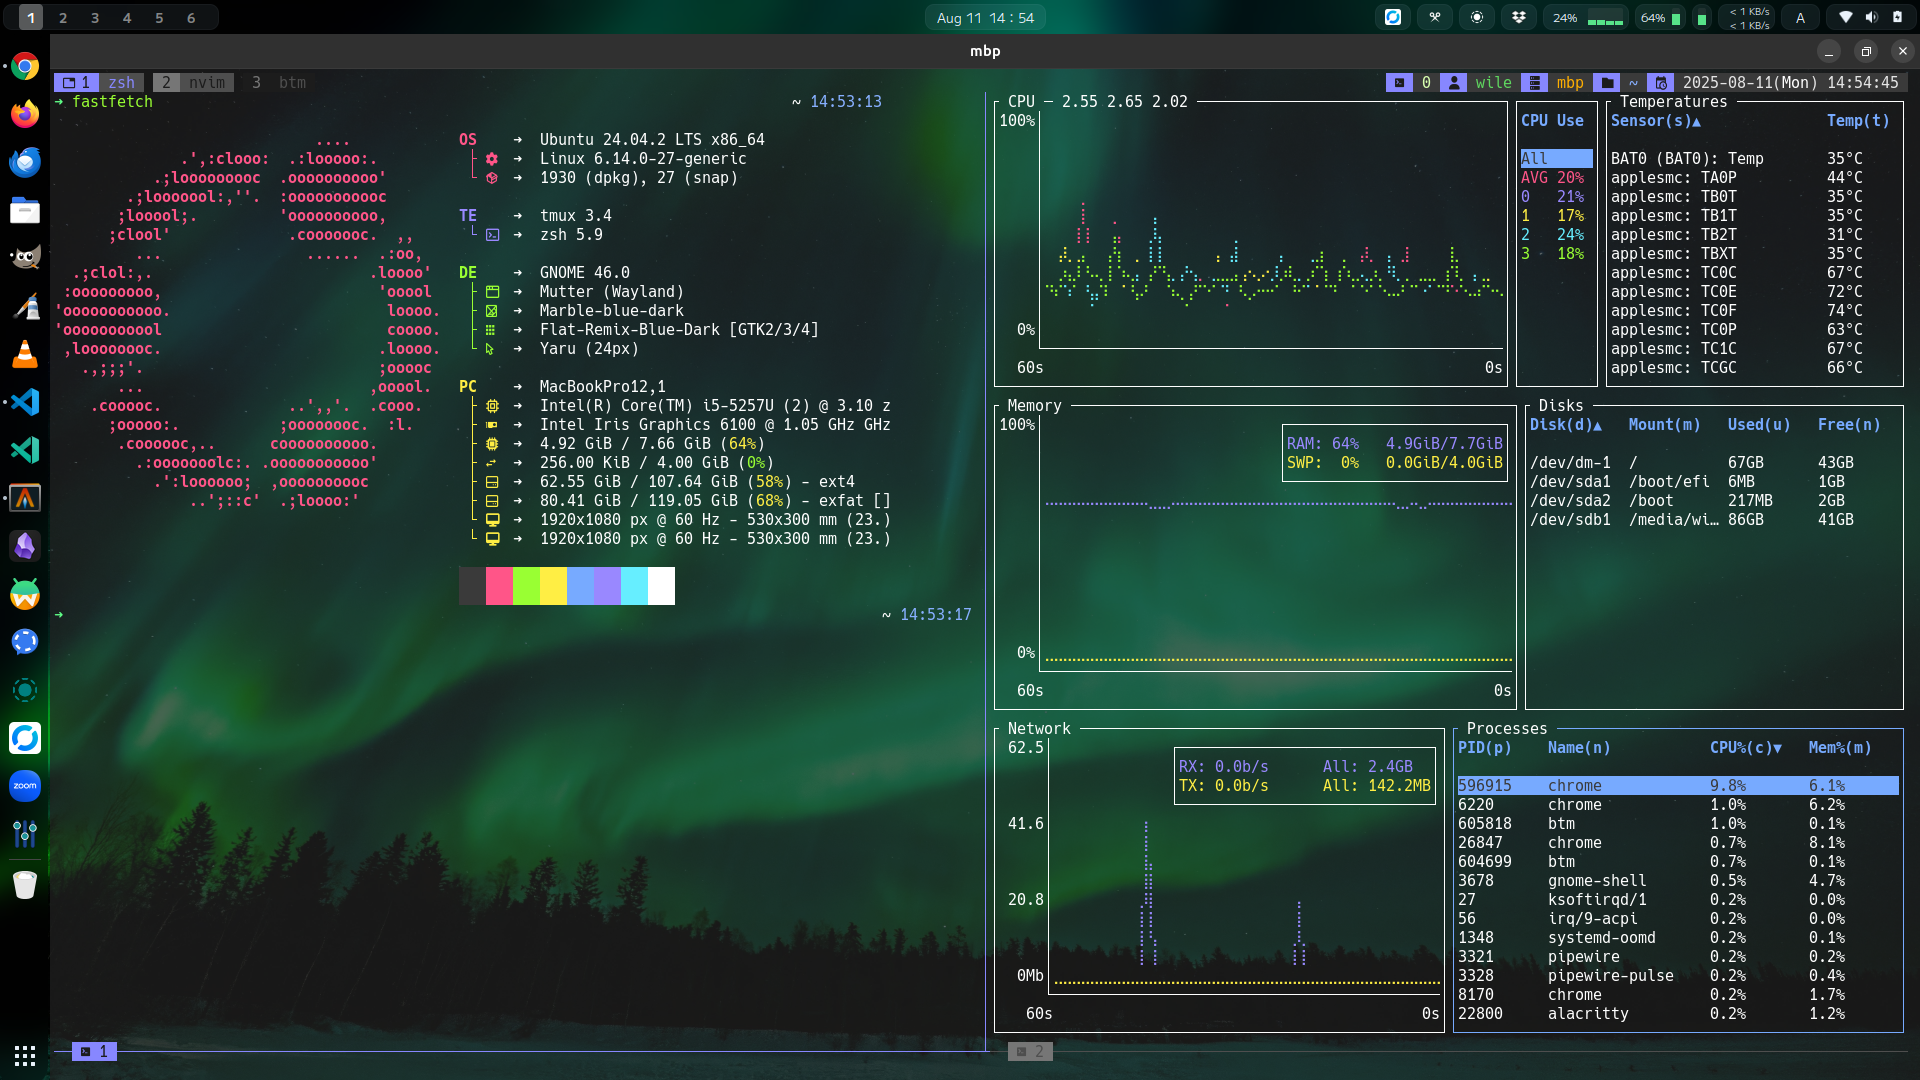This screenshot has height=1080, width=1920.
Task: Sort temperatures by Temp(t) column
Action: coord(1858,120)
